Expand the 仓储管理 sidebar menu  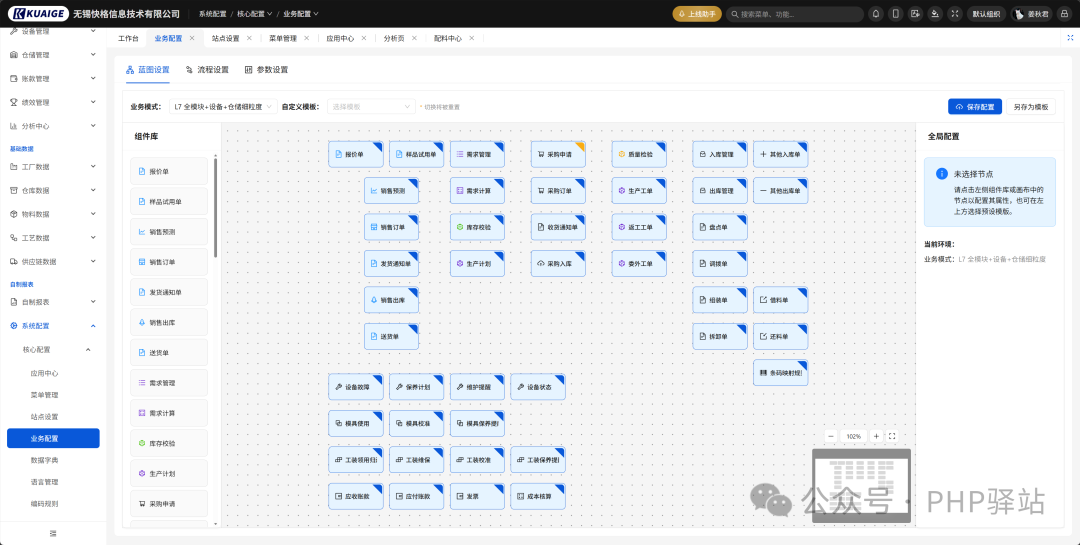(53, 55)
